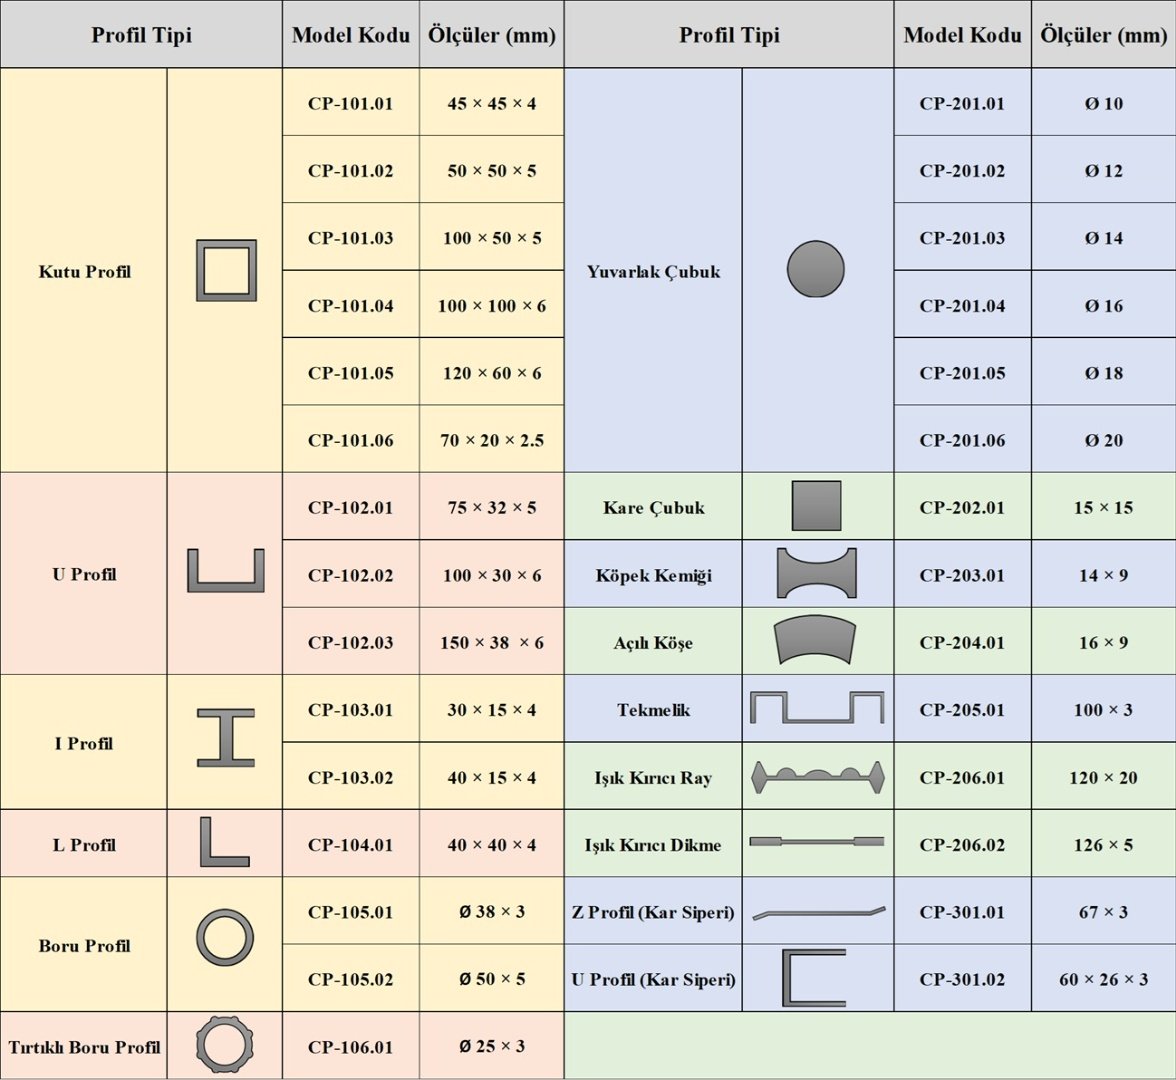Select the Kare Çubuk solid square icon
Image resolution: width=1176 pixels, height=1080 pixels.
pyautogui.click(x=816, y=506)
